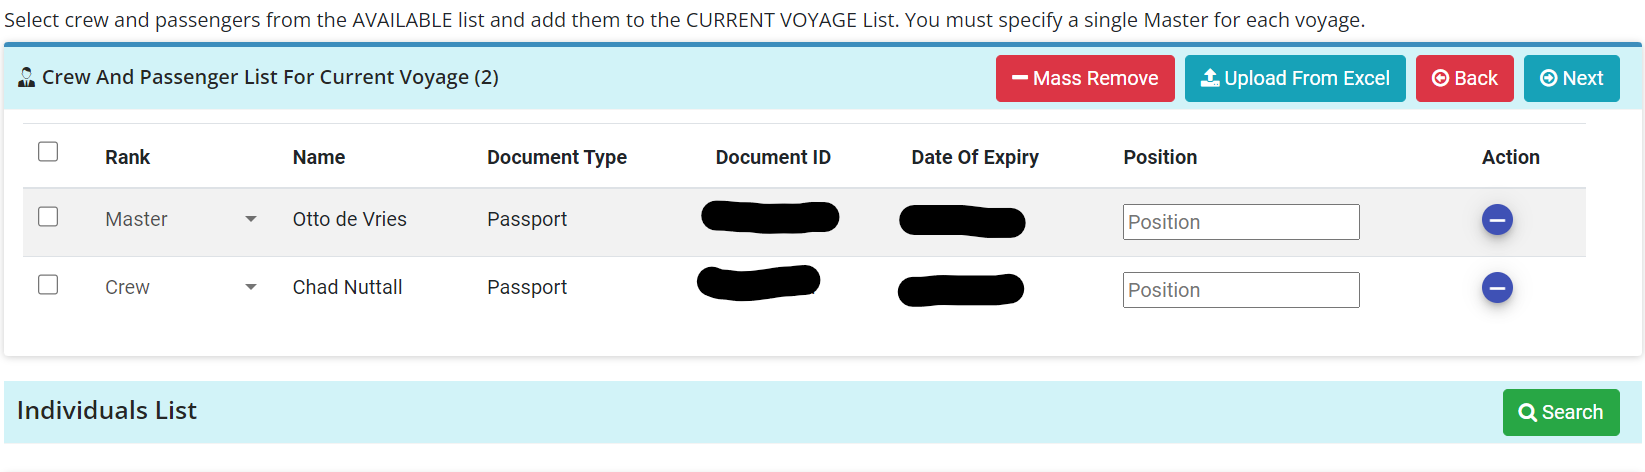
Task: Click the Mass Remove button
Action: (x=1085, y=78)
